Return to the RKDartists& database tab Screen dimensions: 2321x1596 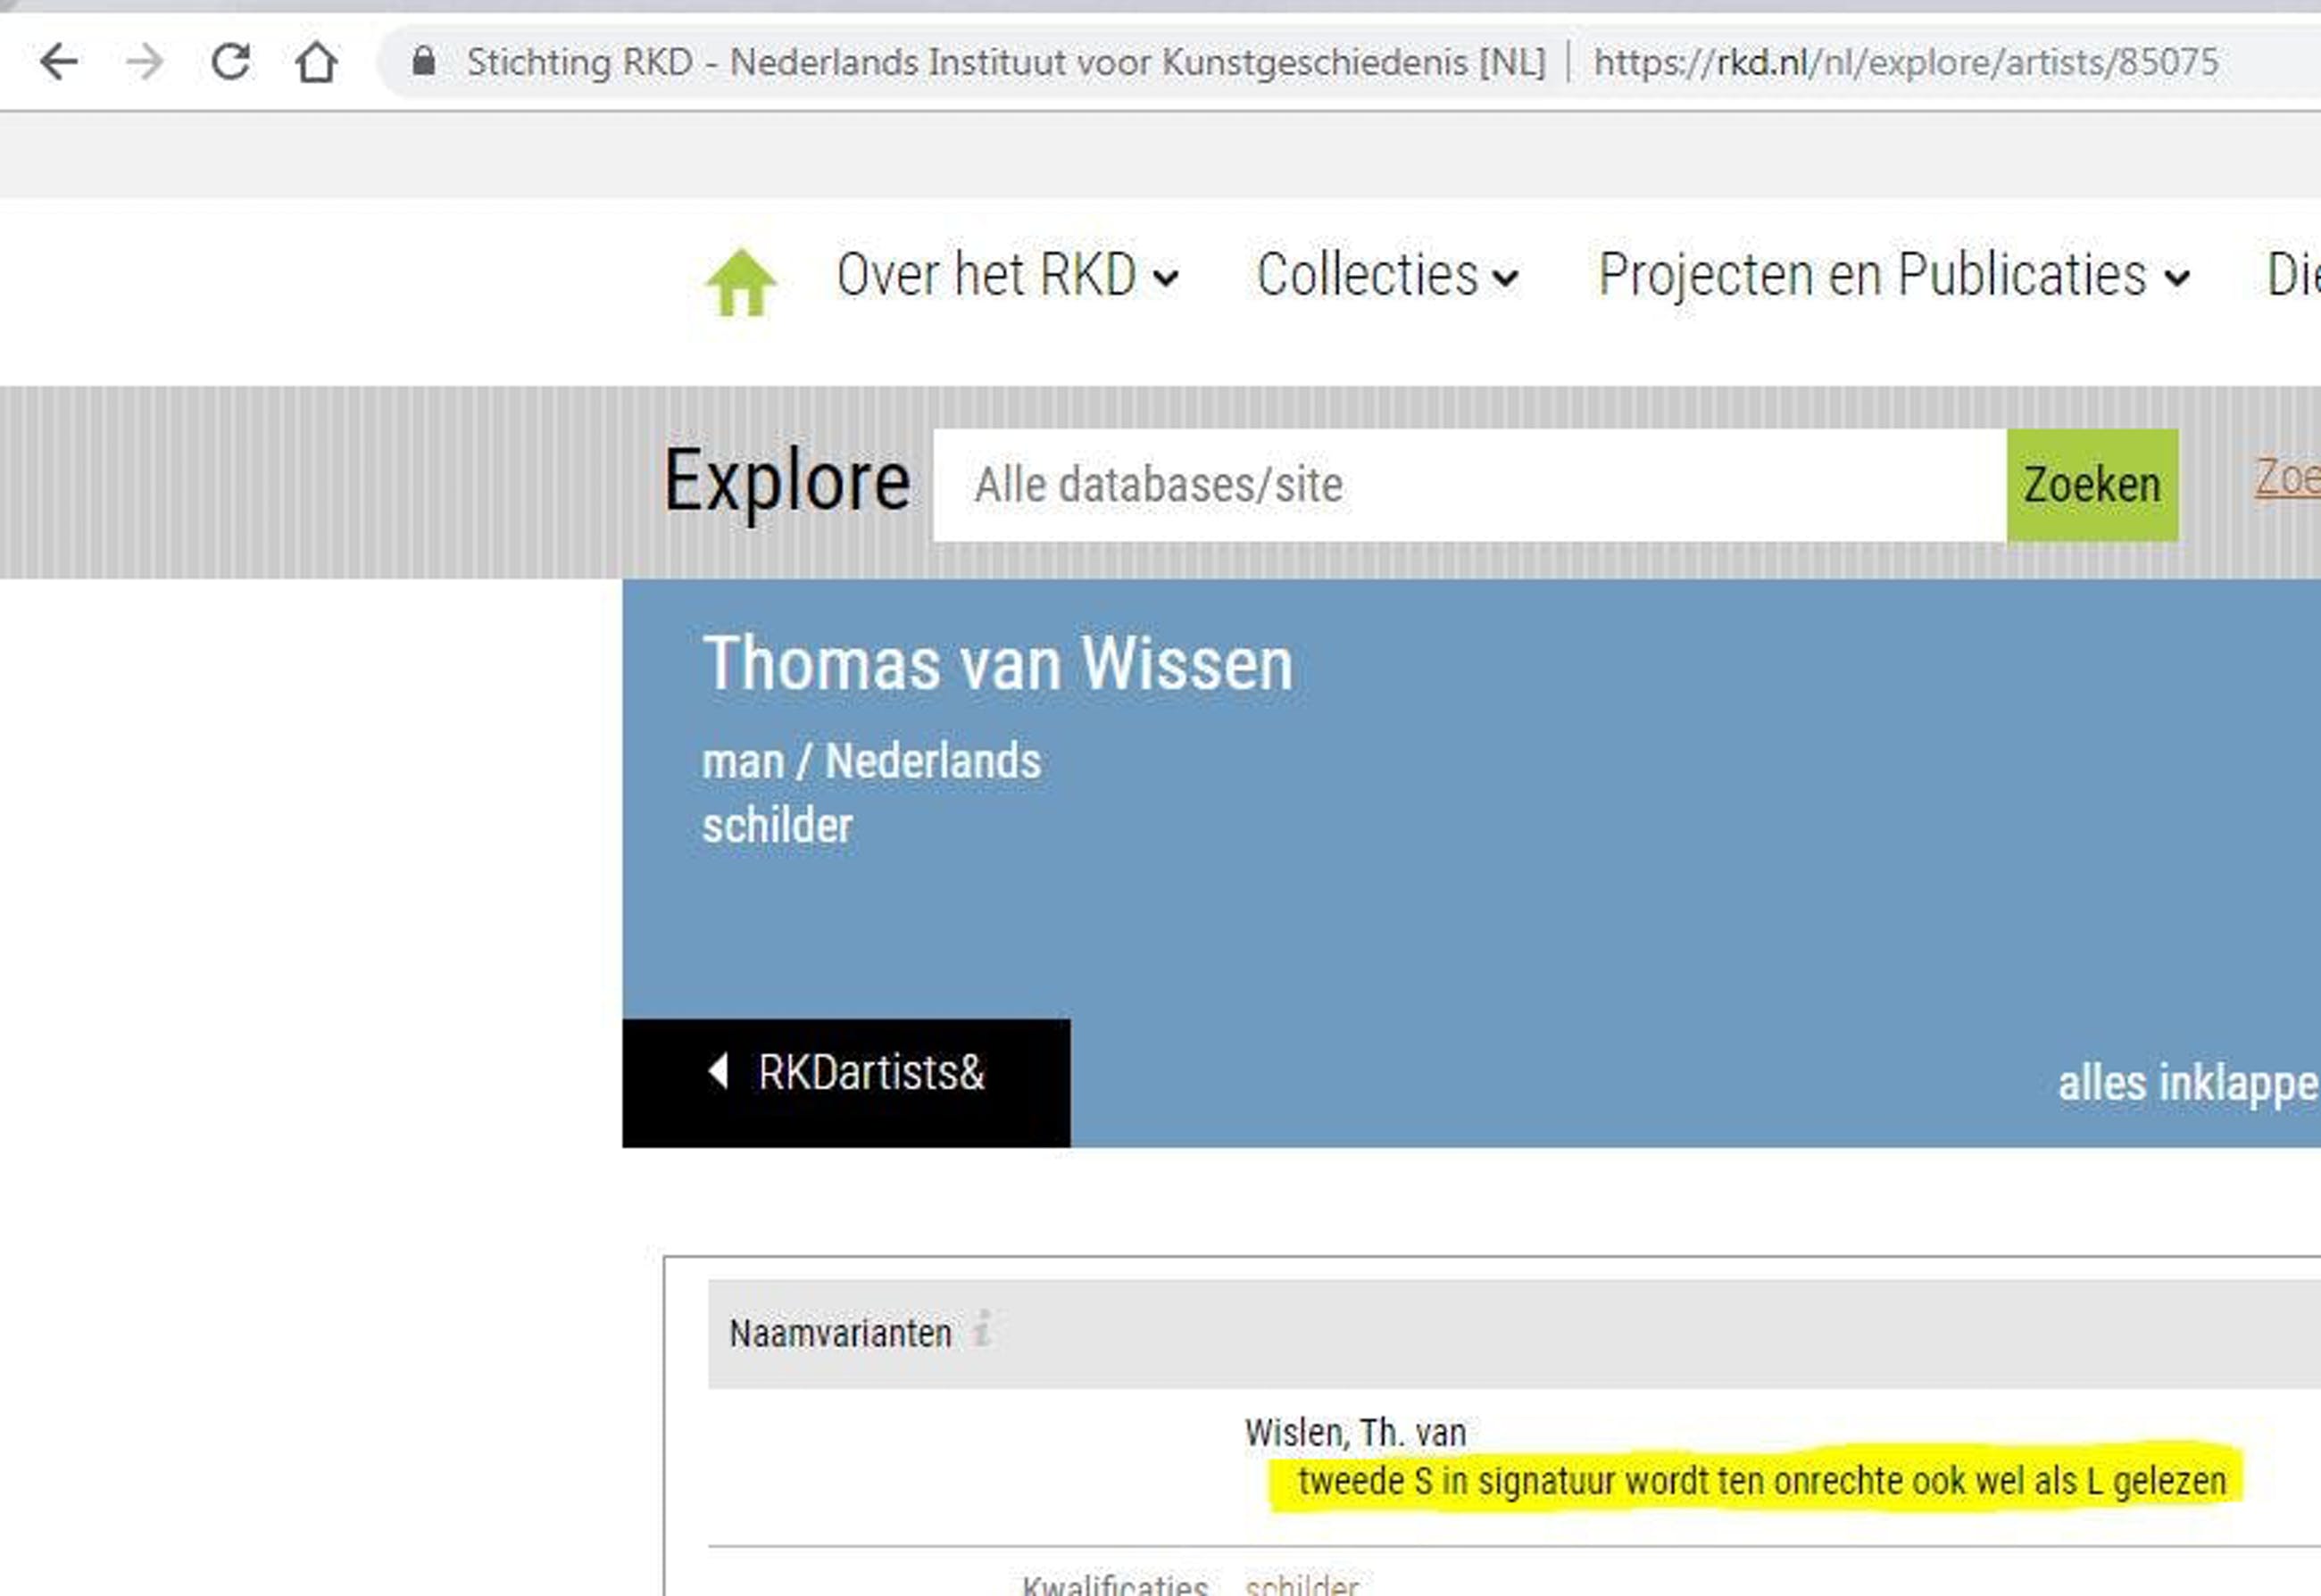tap(870, 1073)
